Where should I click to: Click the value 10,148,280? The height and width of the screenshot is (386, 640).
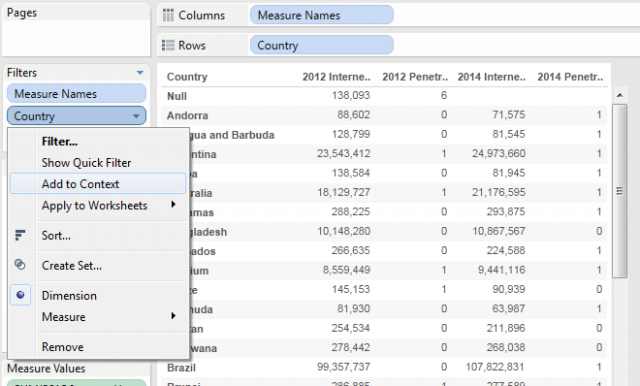click(x=344, y=231)
